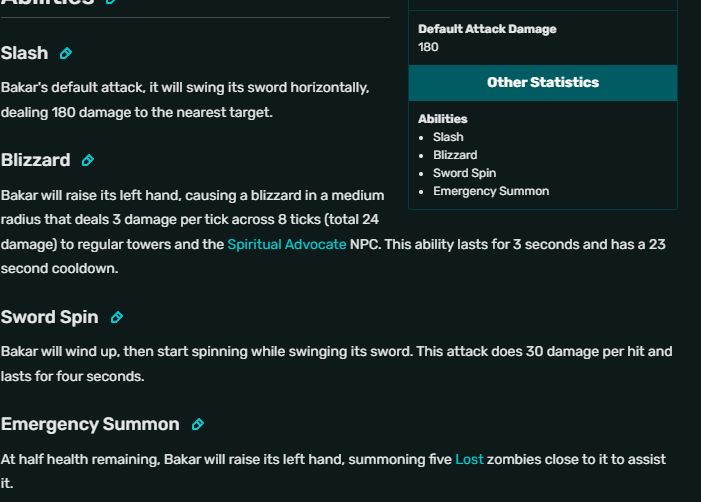
Task: Click the Default Attack Damage label
Action: [487, 29]
